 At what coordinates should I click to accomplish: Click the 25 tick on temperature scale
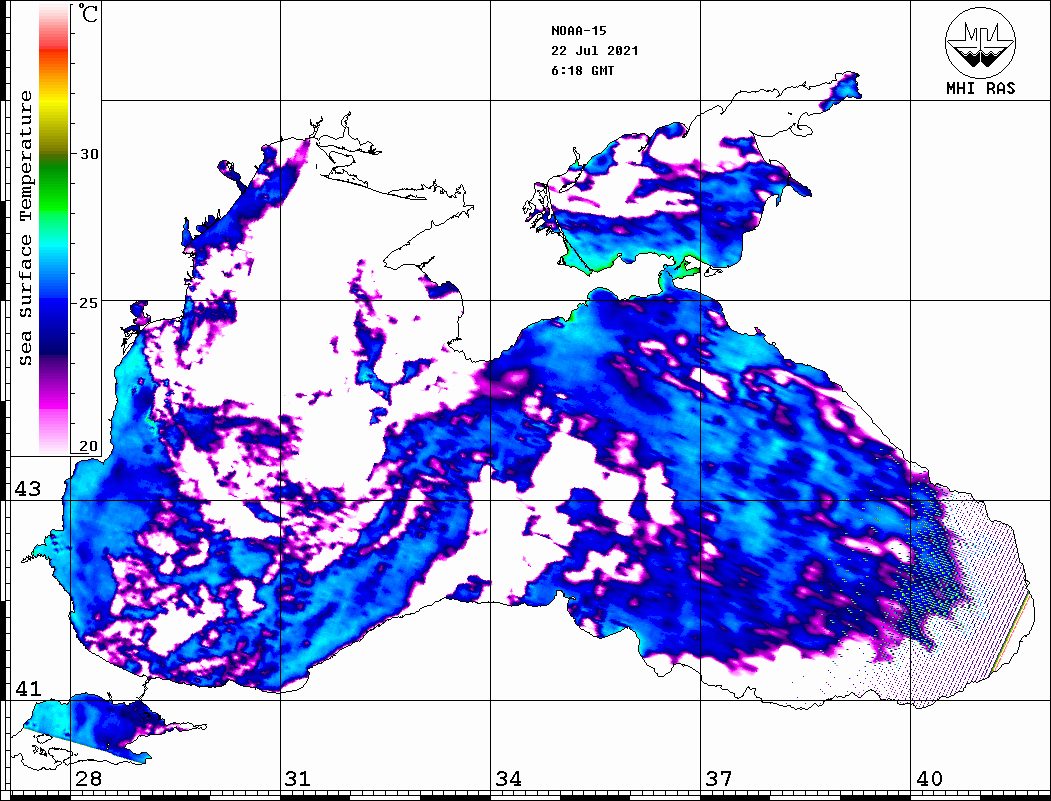89,303
